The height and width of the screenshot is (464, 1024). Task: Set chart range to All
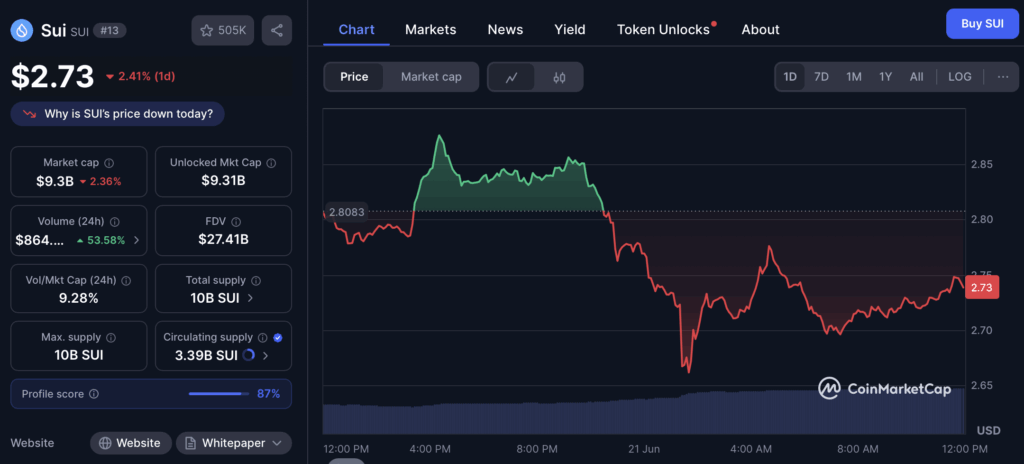[916, 76]
